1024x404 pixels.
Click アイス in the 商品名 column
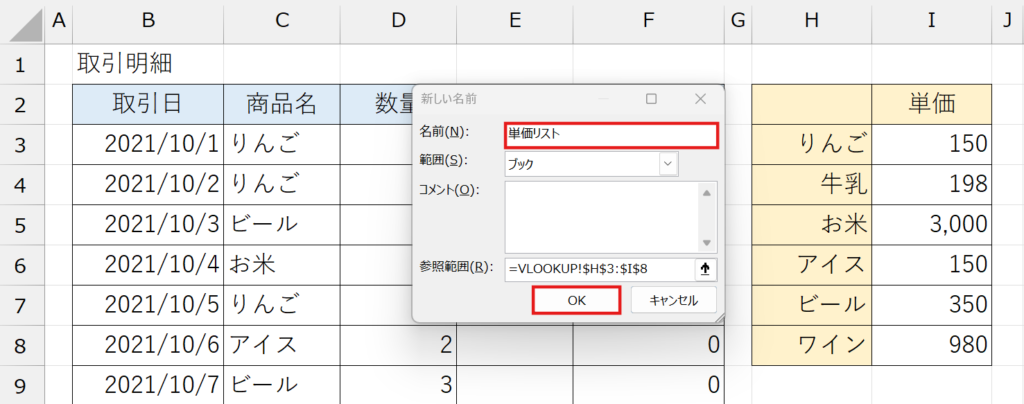coord(281,345)
